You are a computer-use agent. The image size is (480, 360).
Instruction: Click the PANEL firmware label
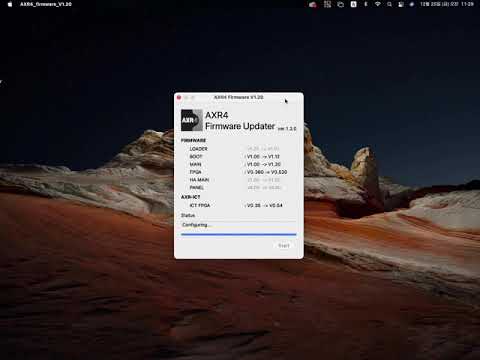click(196, 187)
